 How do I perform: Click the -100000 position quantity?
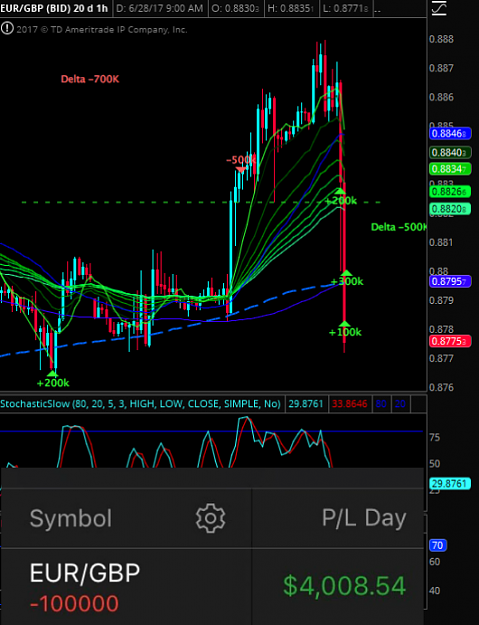click(74, 603)
